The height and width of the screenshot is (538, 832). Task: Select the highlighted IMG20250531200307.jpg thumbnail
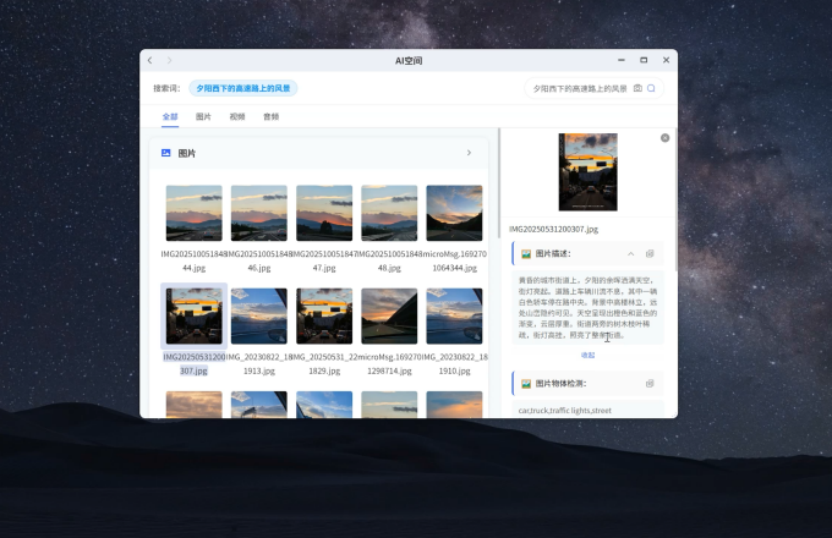(194, 316)
